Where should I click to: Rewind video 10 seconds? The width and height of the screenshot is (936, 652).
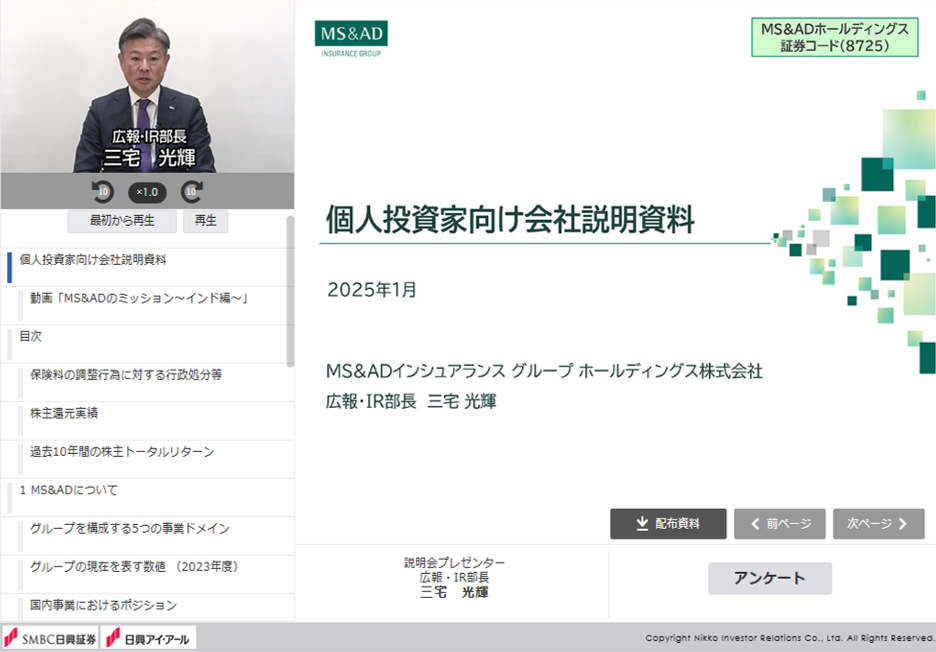pyautogui.click(x=103, y=192)
